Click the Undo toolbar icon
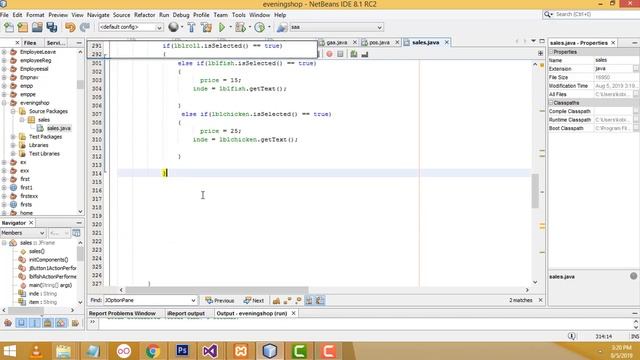640x360 pixels. tap(70, 27)
